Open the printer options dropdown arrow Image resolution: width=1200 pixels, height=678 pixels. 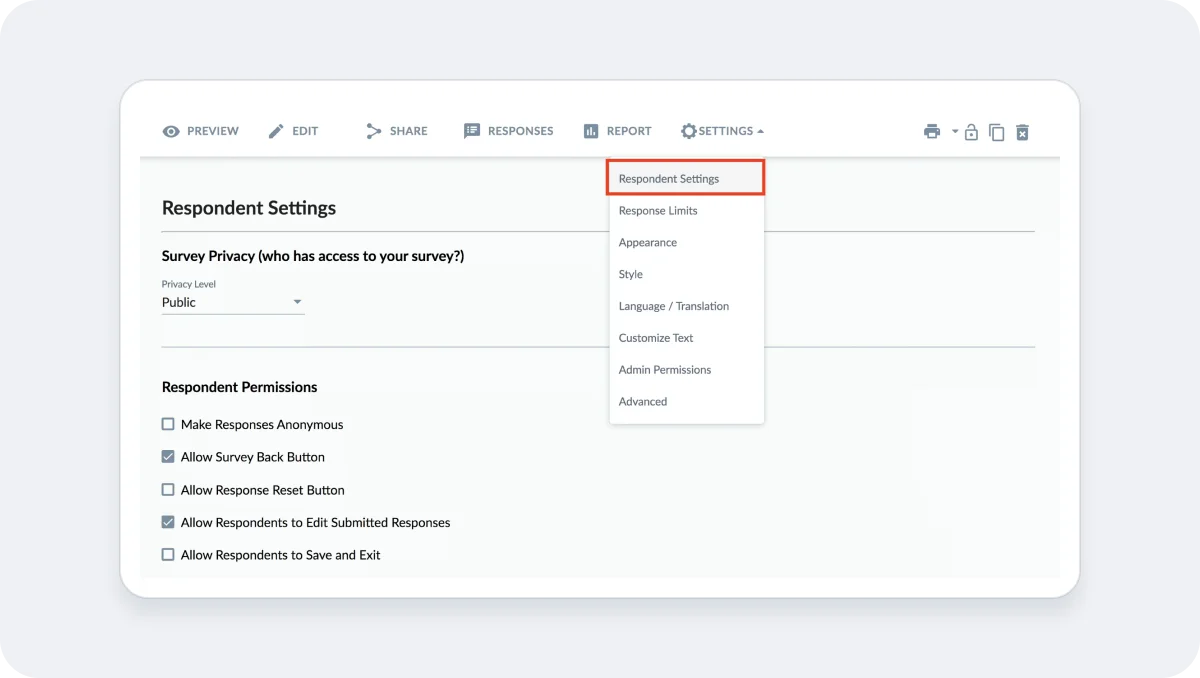coord(954,131)
